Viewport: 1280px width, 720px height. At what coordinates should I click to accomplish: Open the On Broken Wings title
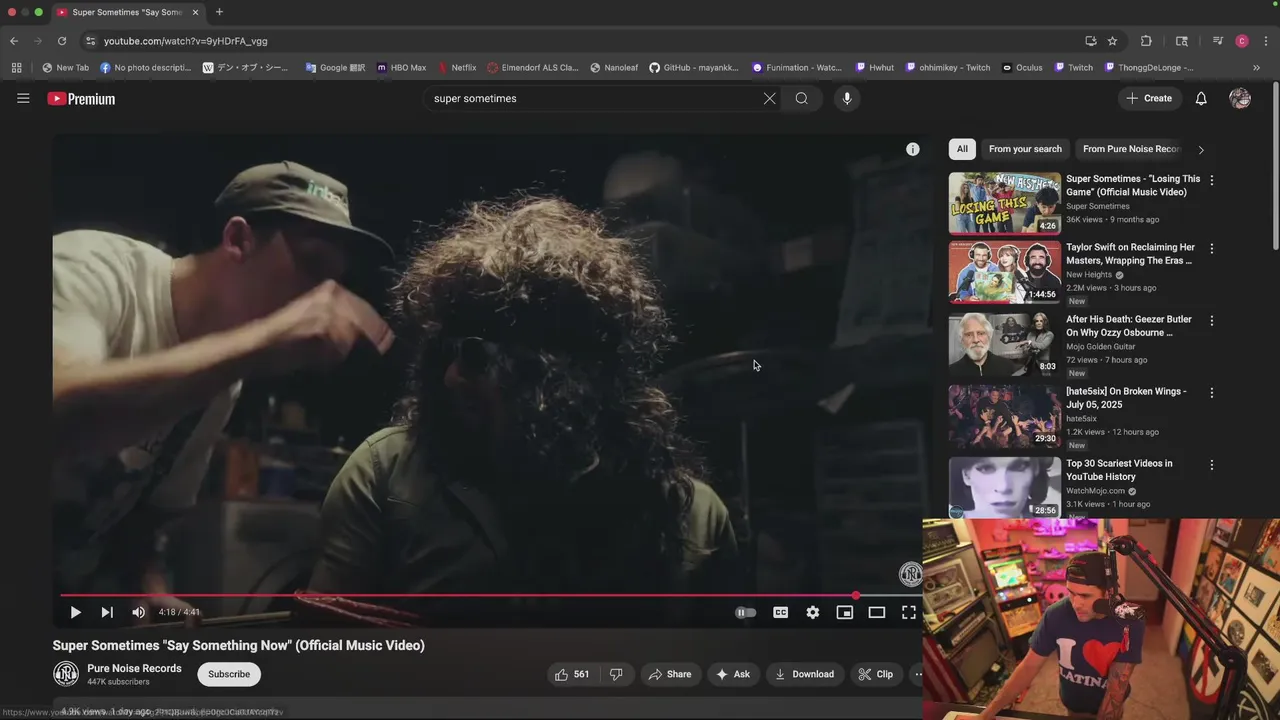[1126, 398]
